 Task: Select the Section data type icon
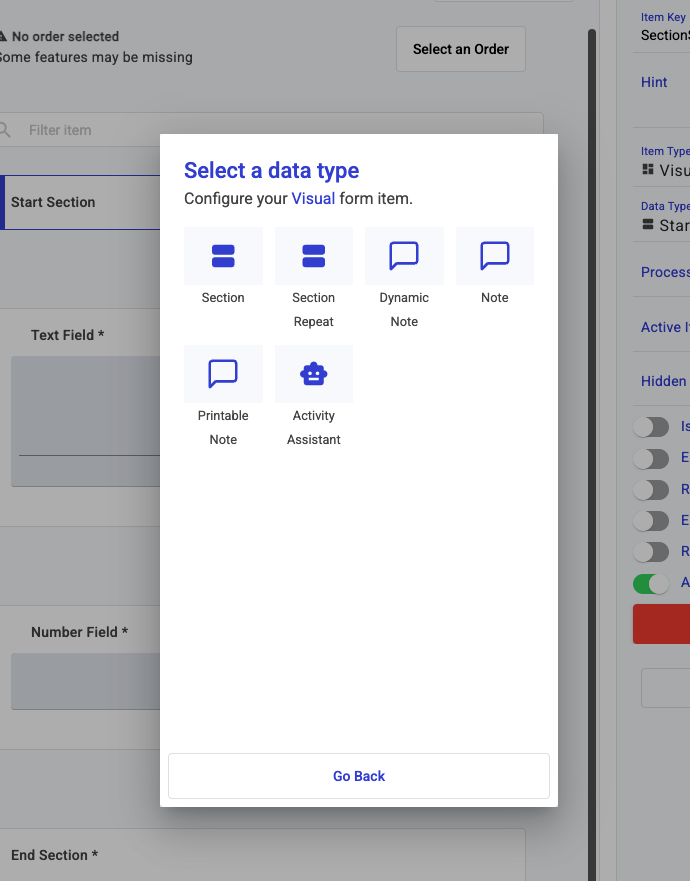click(223, 256)
